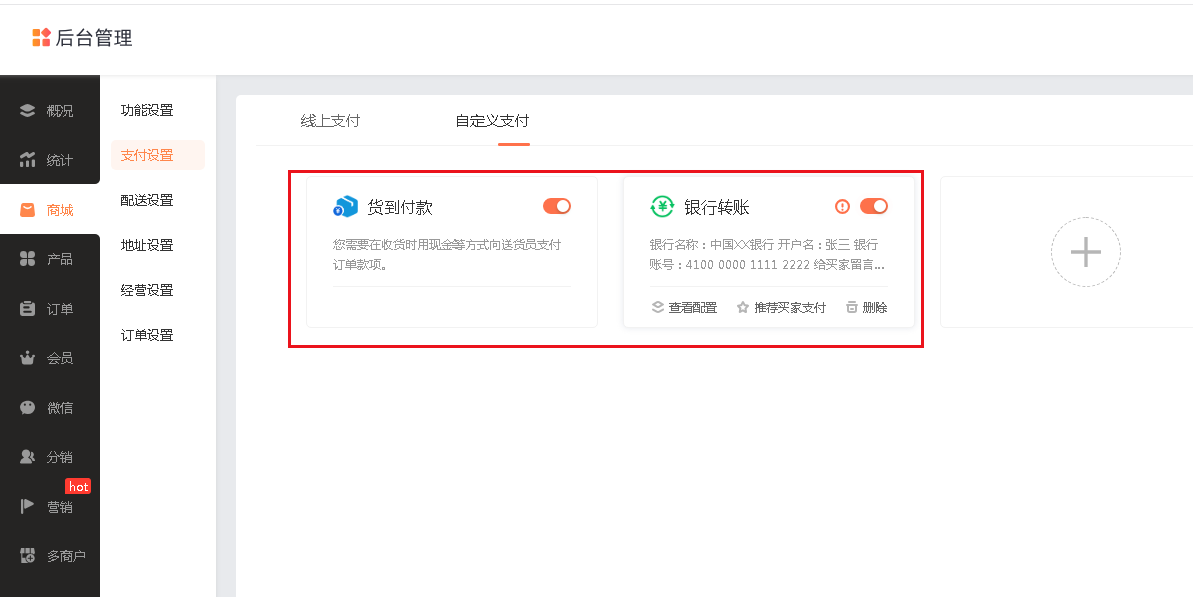1193x597 pixels.
Task: Select the 产品 products icon in sidebar
Action: tap(28, 259)
